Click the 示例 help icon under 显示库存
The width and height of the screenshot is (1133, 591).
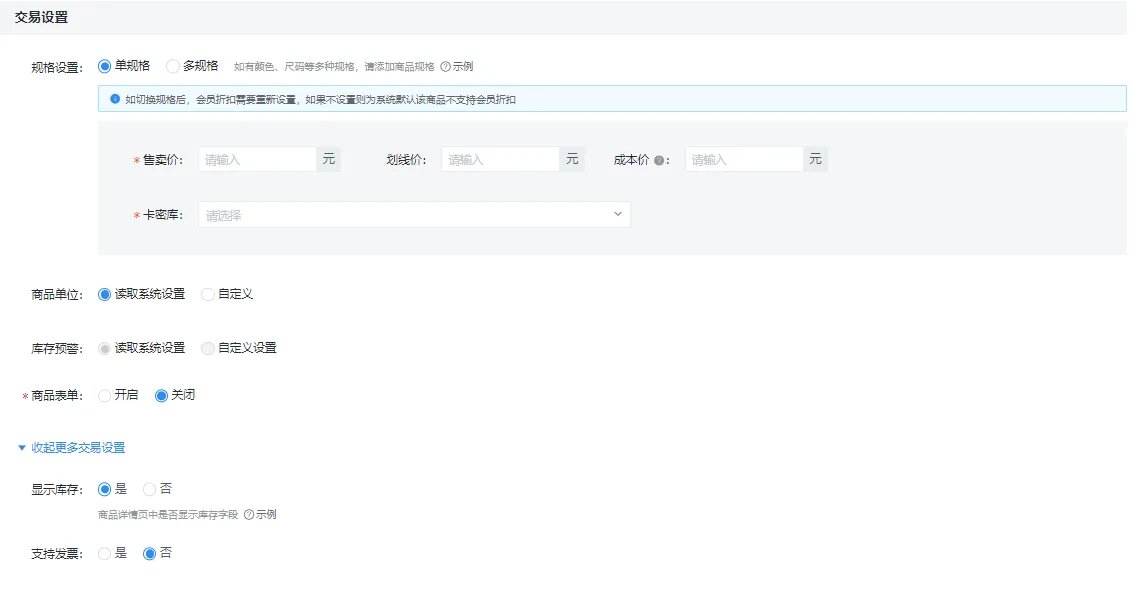pos(249,515)
